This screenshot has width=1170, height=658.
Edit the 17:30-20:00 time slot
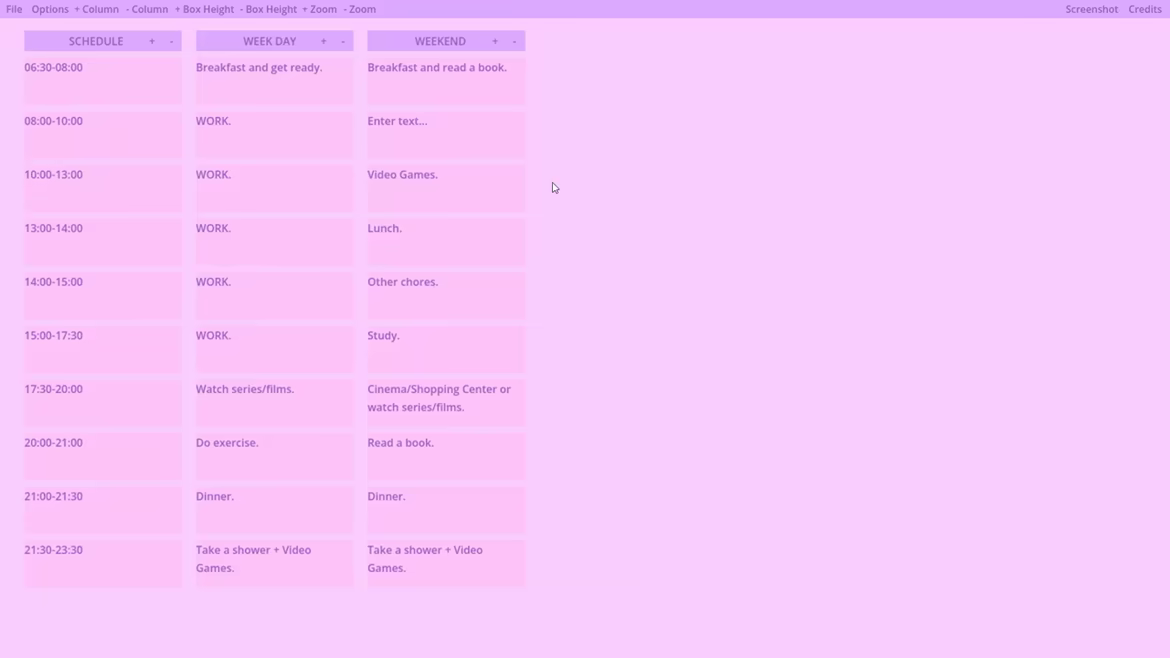point(103,404)
